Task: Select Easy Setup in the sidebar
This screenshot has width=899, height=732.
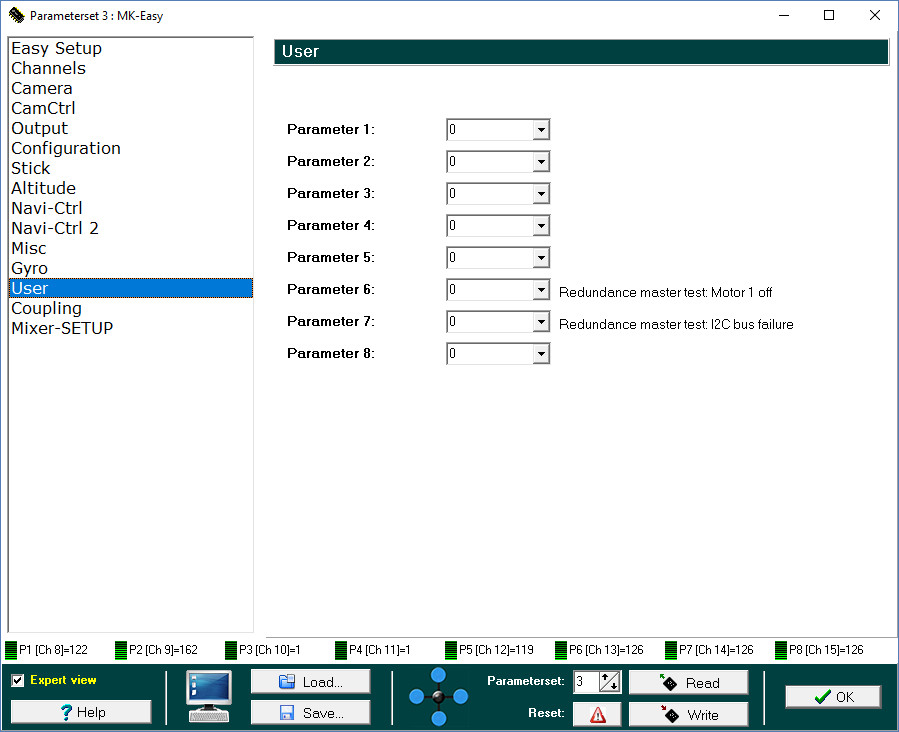Action: coord(56,48)
